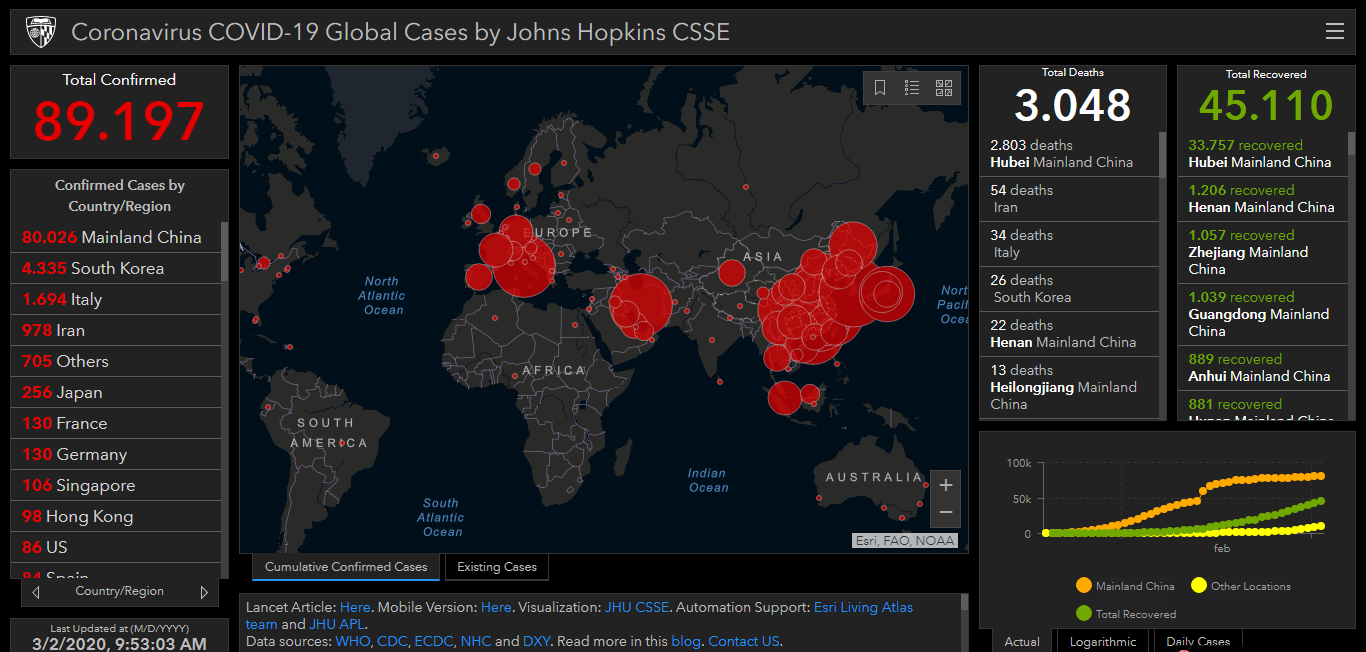Click Iran 54 deaths entry
Screen dimensions: 1366x652
(1069, 199)
